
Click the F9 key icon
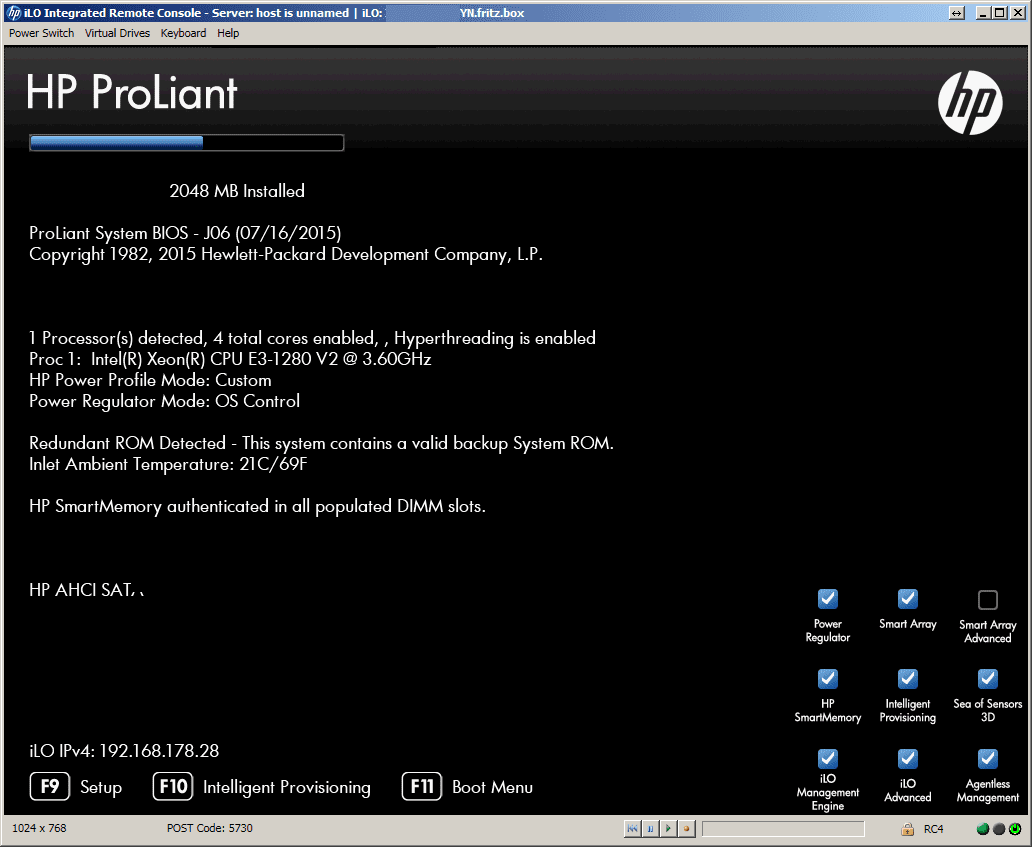(x=50, y=786)
